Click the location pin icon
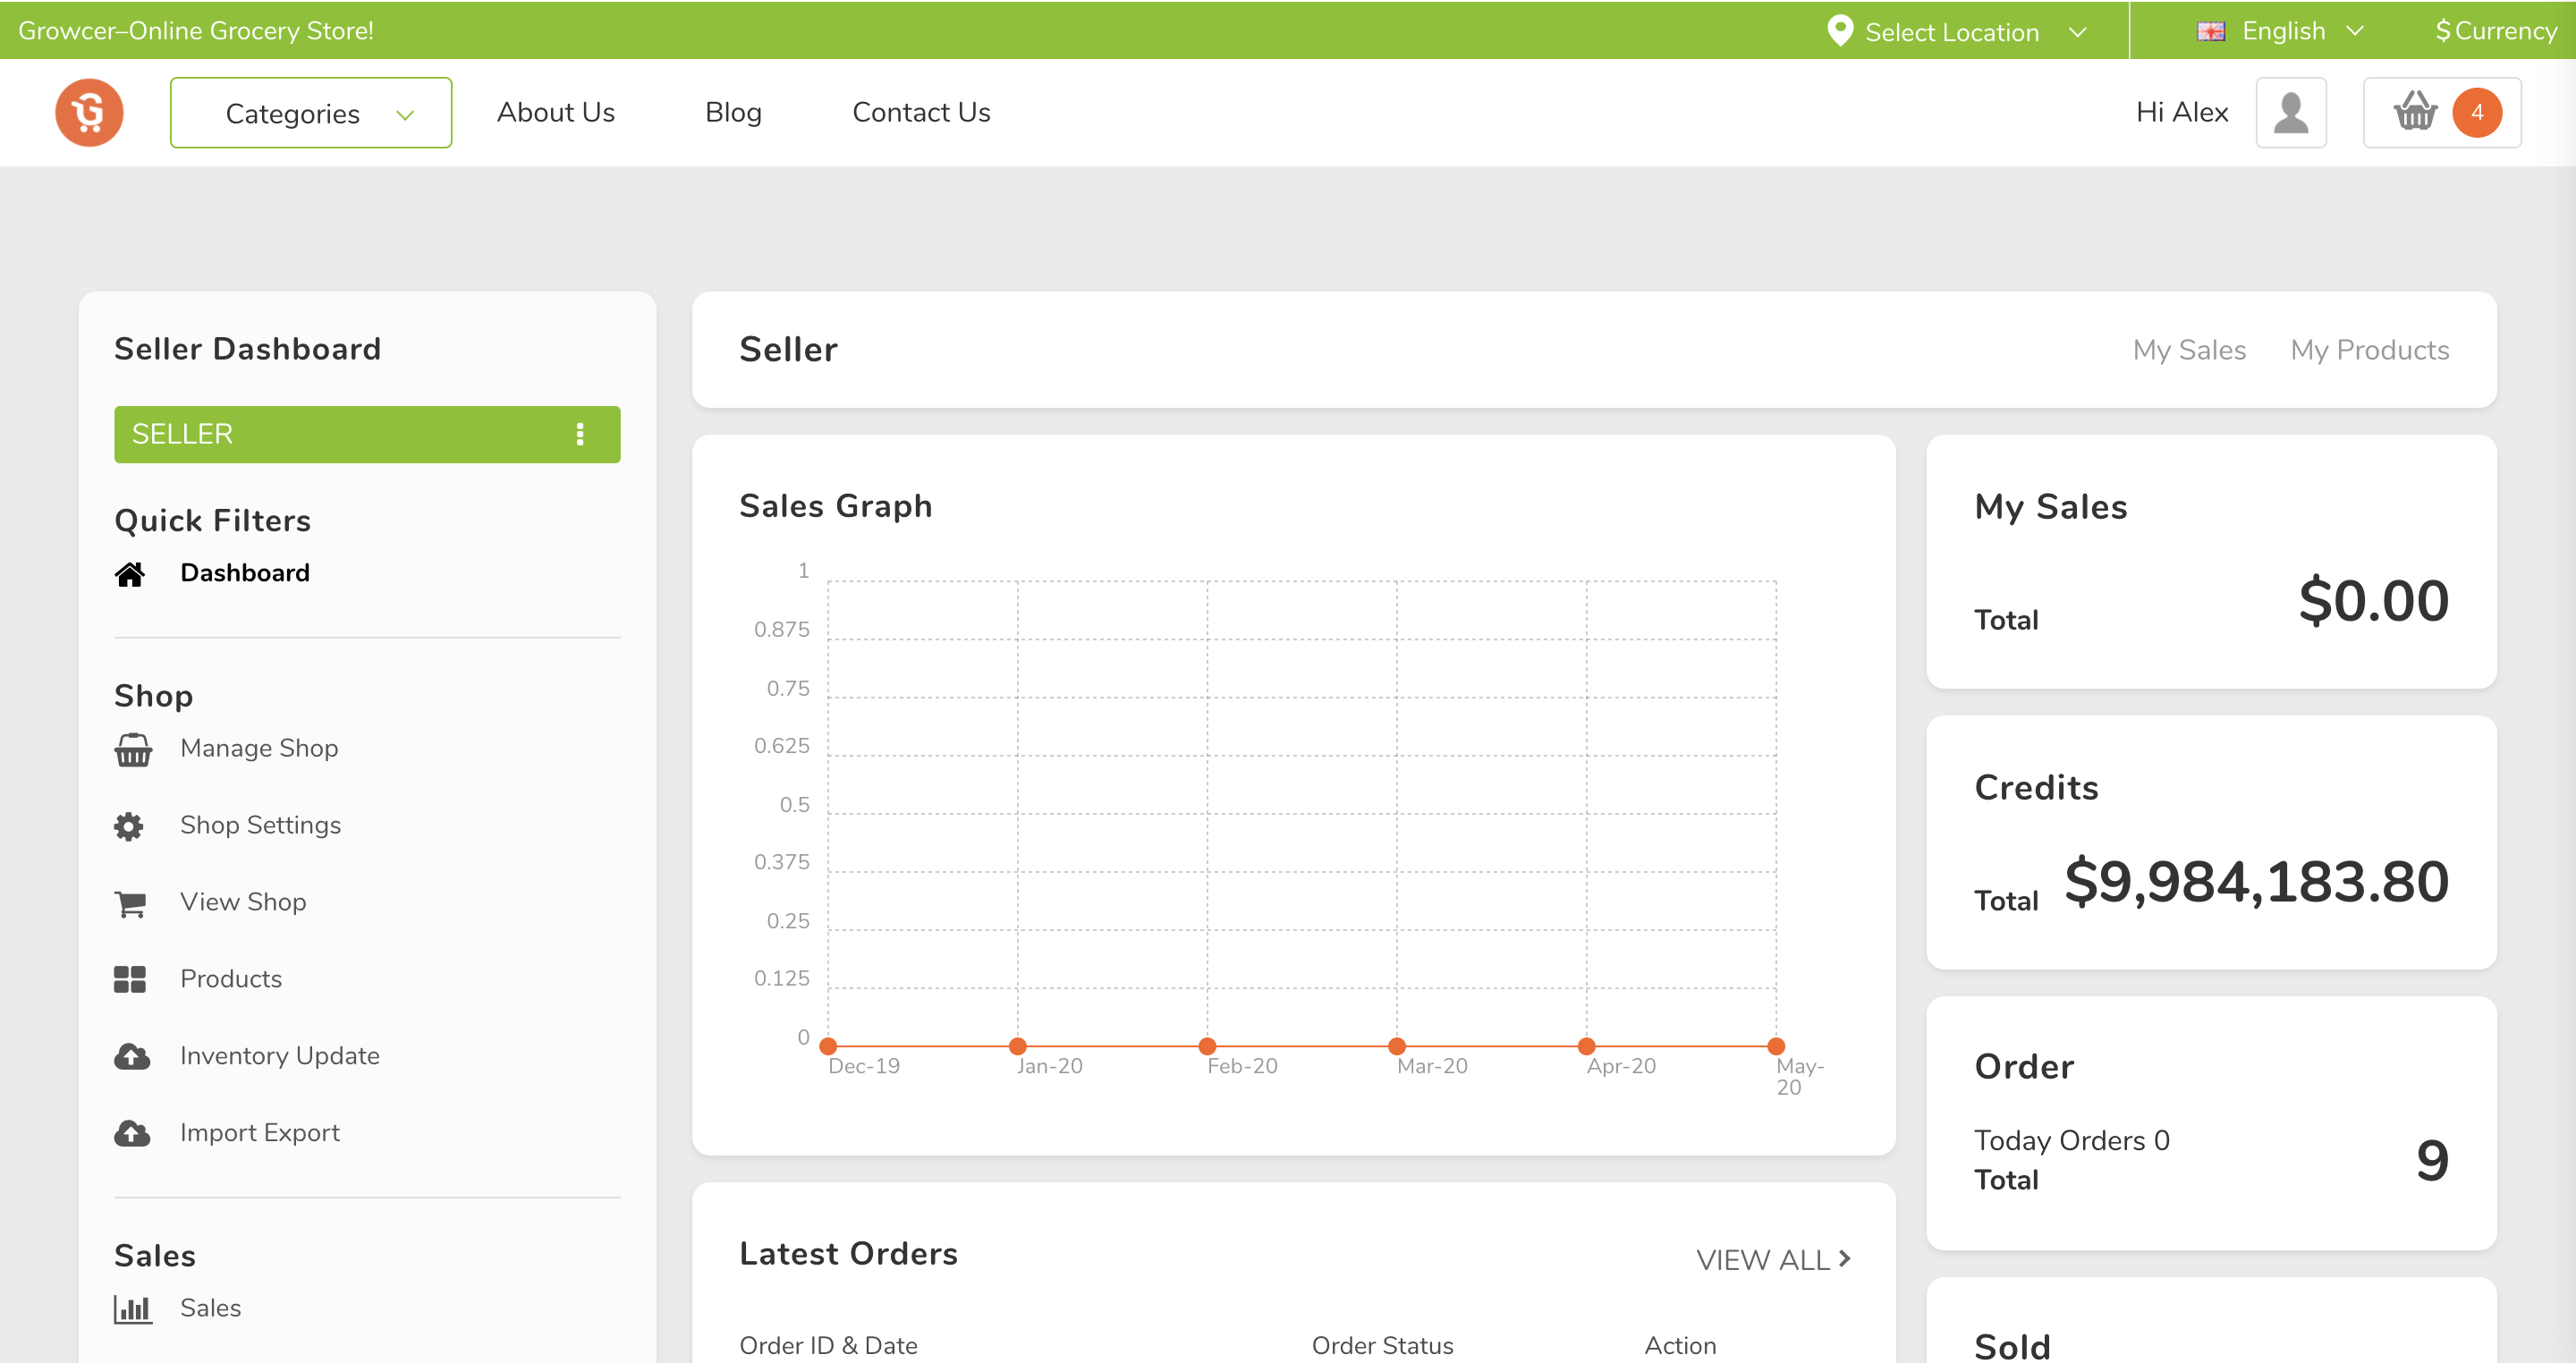 [x=1840, y=30]
